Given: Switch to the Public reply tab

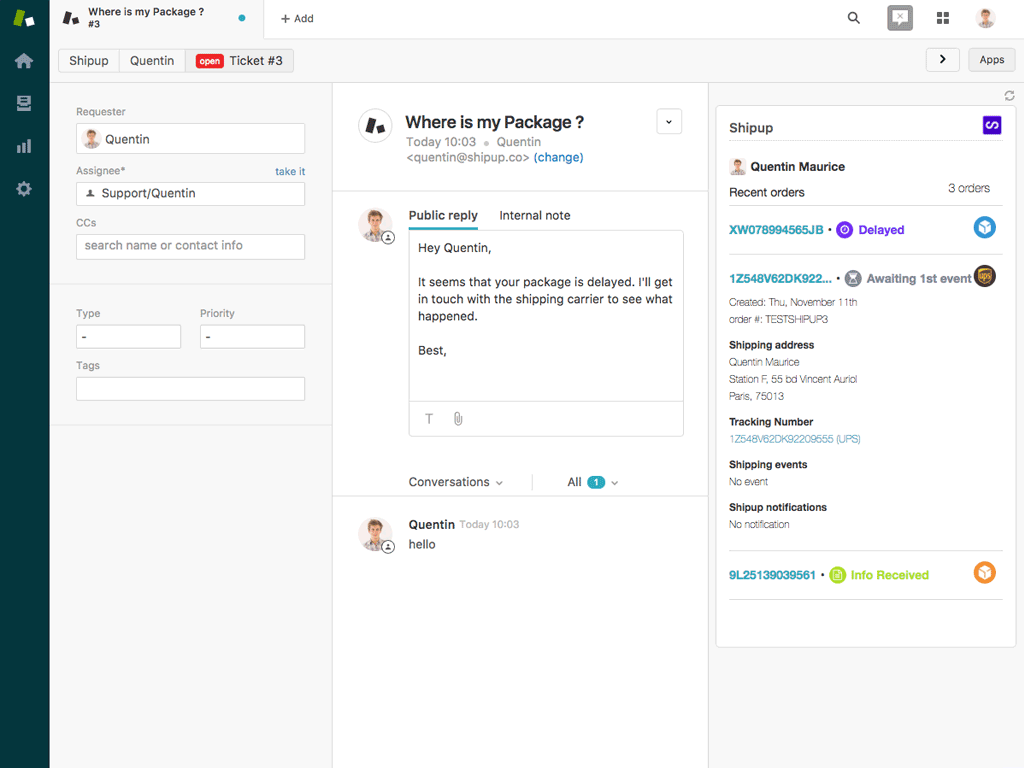Looking at the screenshot, I should coord(441,215).
